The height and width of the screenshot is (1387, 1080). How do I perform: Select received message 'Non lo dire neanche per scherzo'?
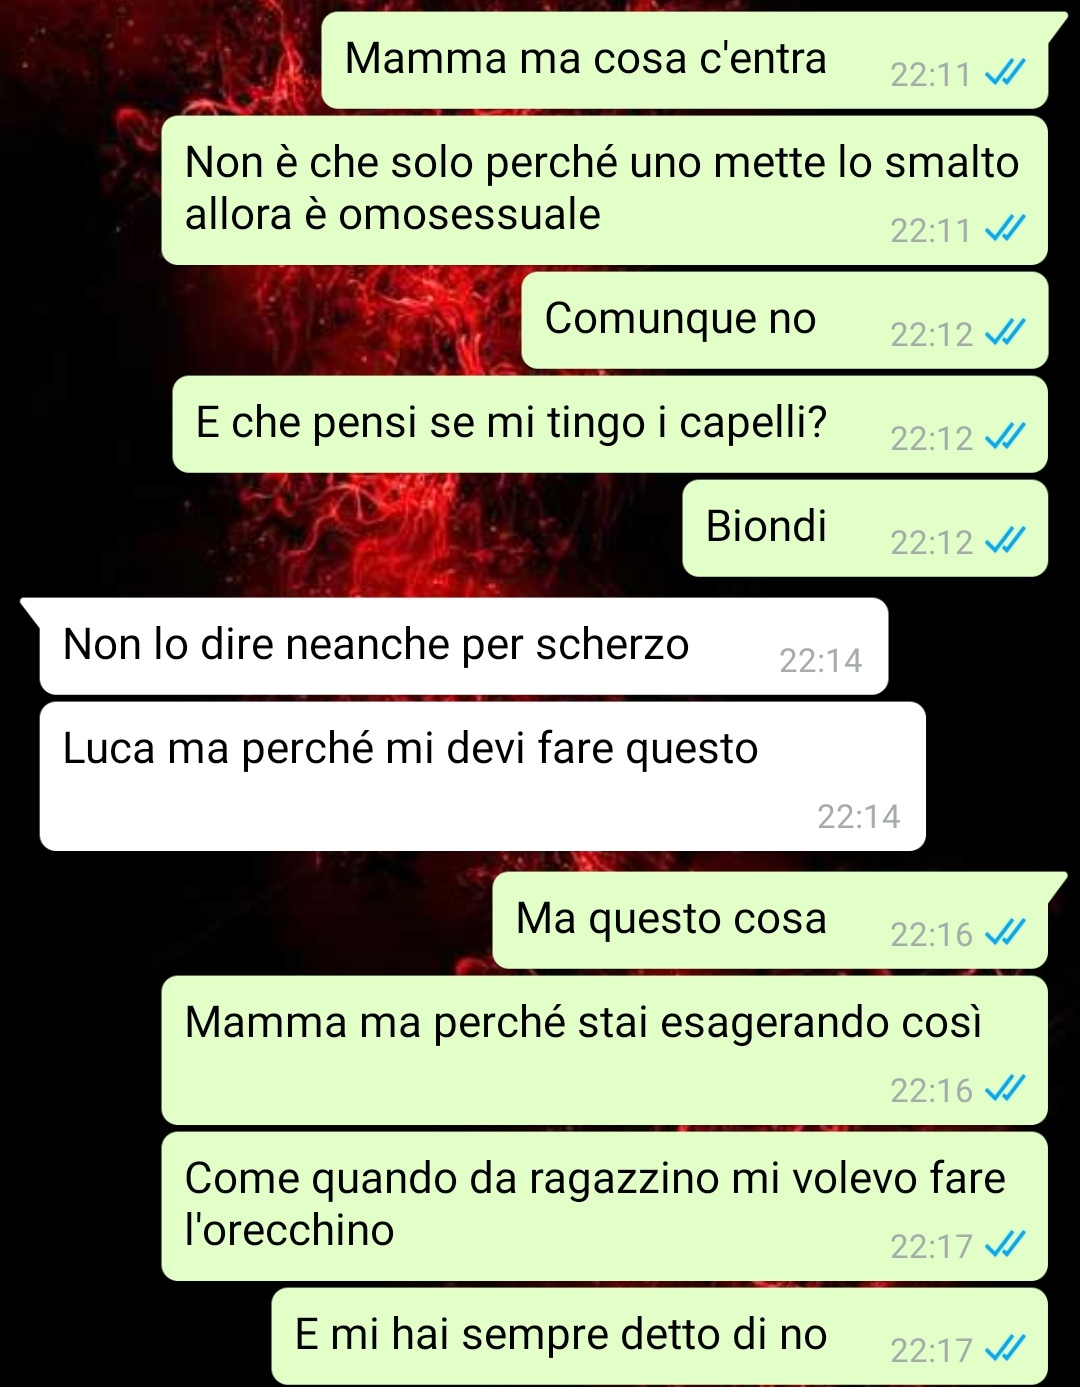click(464, 646)
